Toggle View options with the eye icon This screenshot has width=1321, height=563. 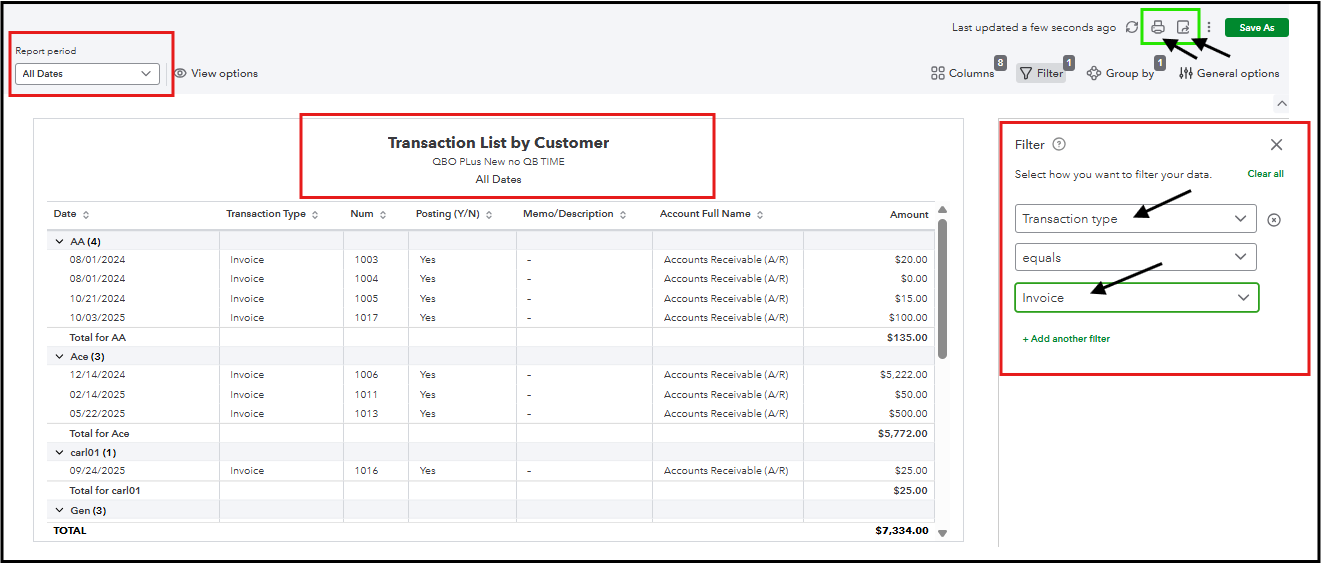(x=215, y=73)
